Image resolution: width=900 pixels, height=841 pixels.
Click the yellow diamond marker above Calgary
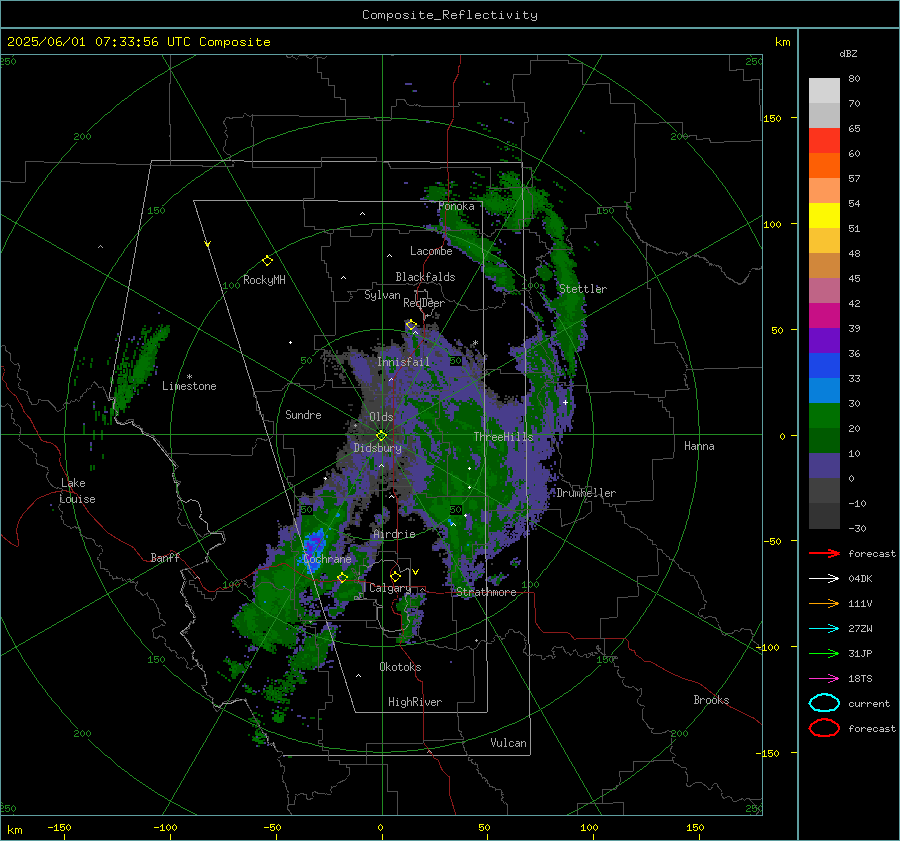coord(395,576)
